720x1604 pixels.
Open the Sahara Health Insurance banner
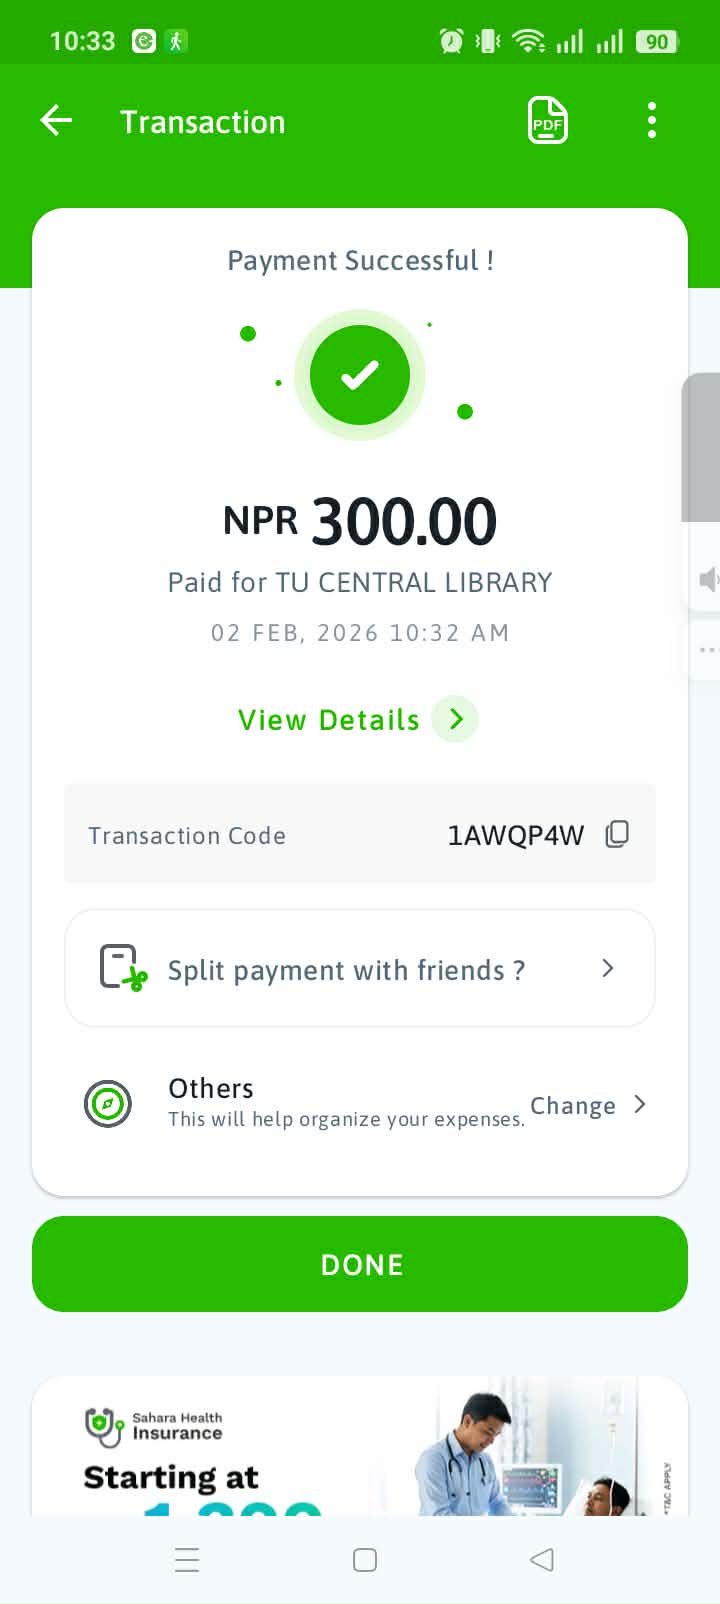[360, 1450]
